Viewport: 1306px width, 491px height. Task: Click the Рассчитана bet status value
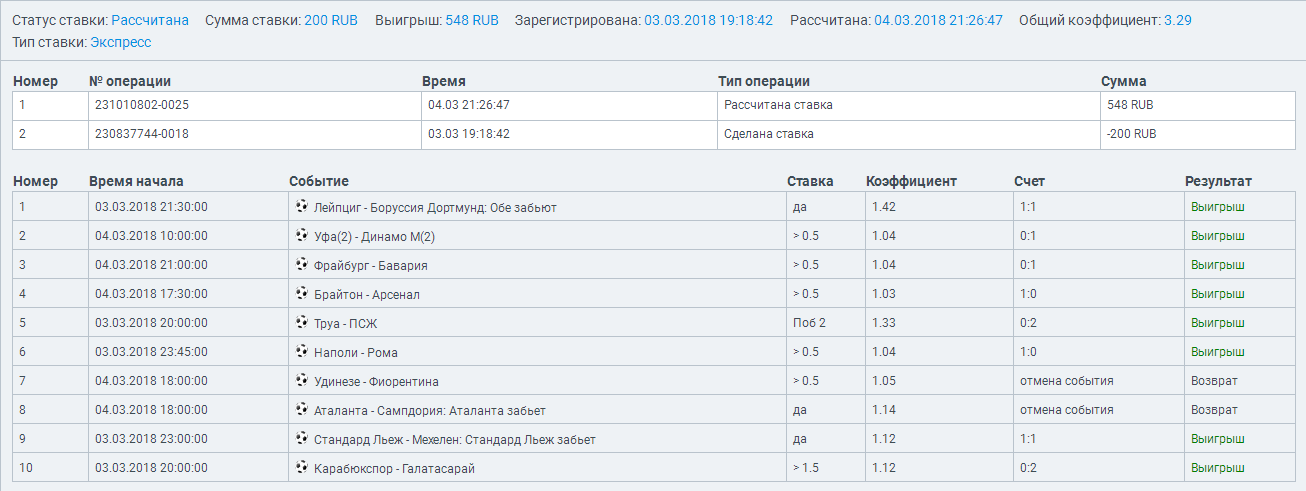[x=150, y=20]
